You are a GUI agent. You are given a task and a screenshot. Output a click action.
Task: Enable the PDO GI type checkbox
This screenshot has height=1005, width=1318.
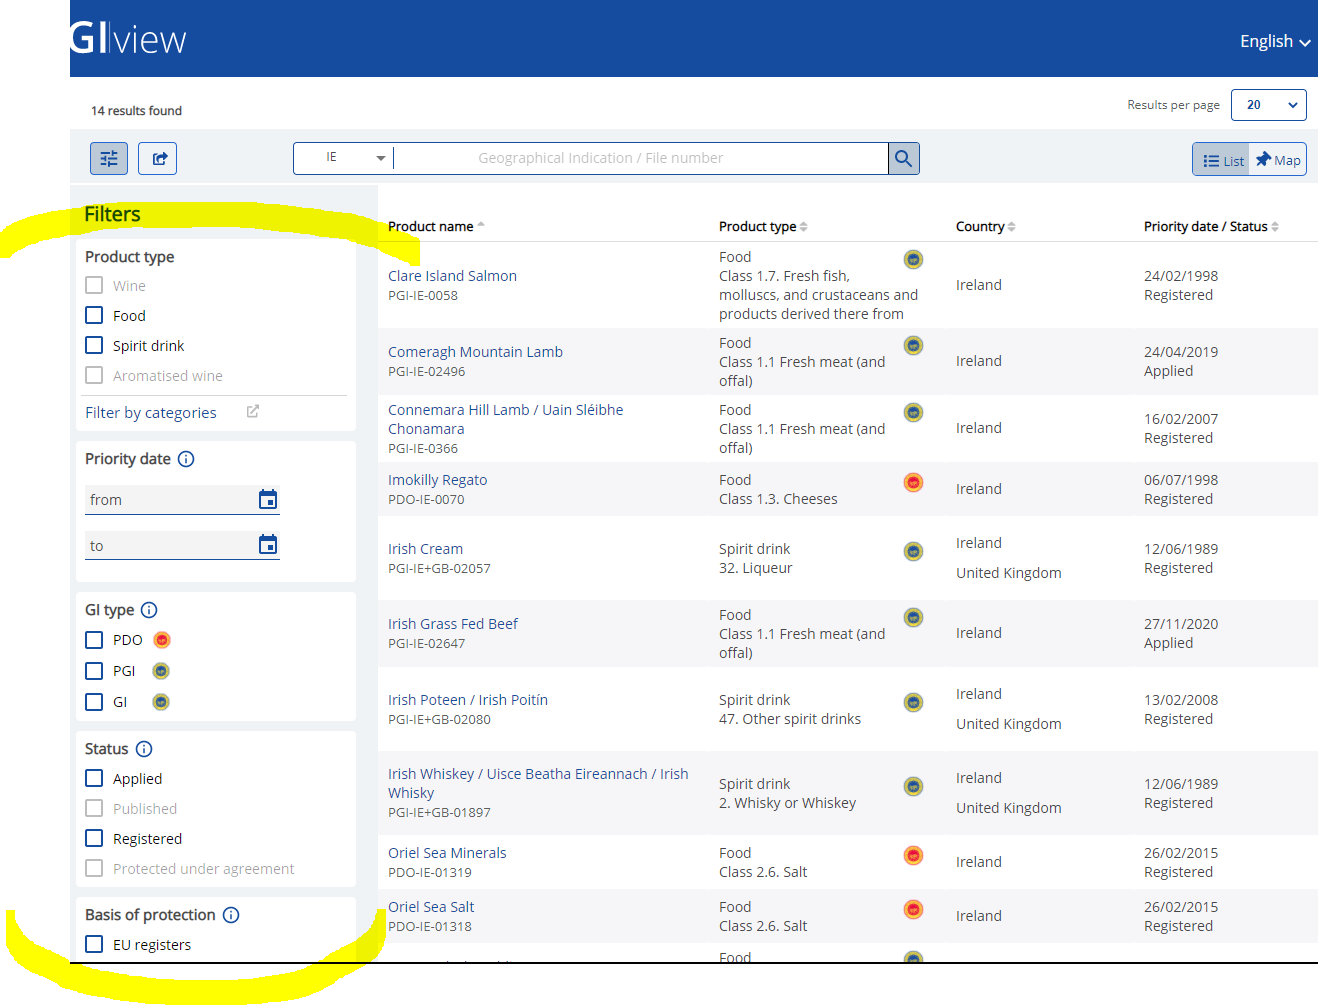click(94, 640)
